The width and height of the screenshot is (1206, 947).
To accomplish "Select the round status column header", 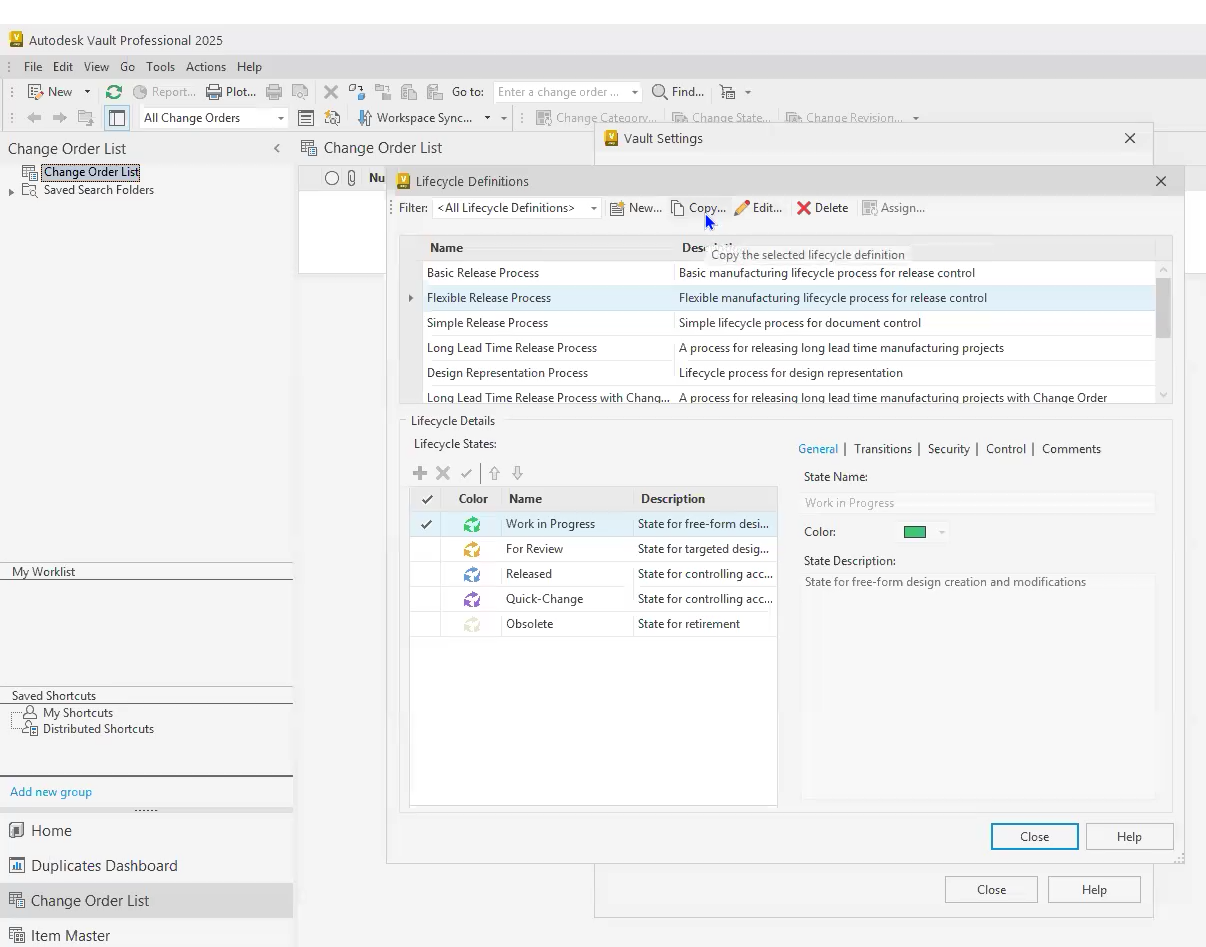I will pos(332,178).
